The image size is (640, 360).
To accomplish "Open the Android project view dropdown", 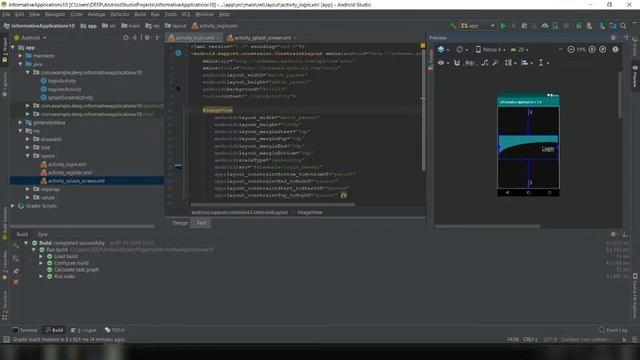I will click(31, 38).
